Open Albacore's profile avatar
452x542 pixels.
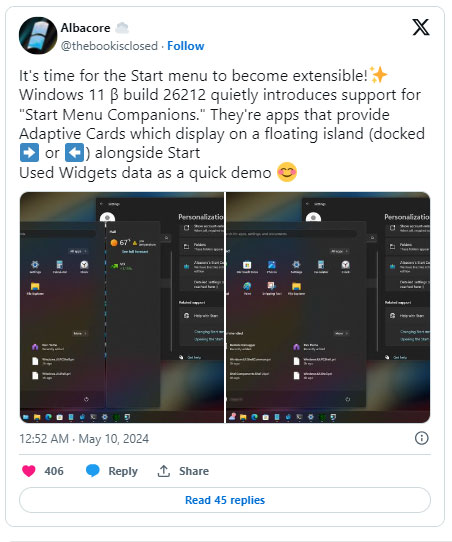click(x=38, y=36)
